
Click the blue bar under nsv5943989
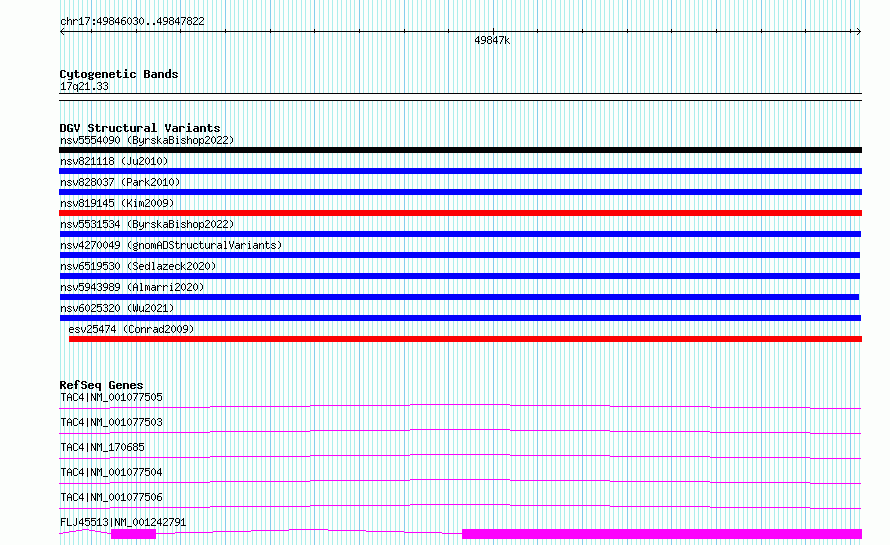(x=459, y=297)
